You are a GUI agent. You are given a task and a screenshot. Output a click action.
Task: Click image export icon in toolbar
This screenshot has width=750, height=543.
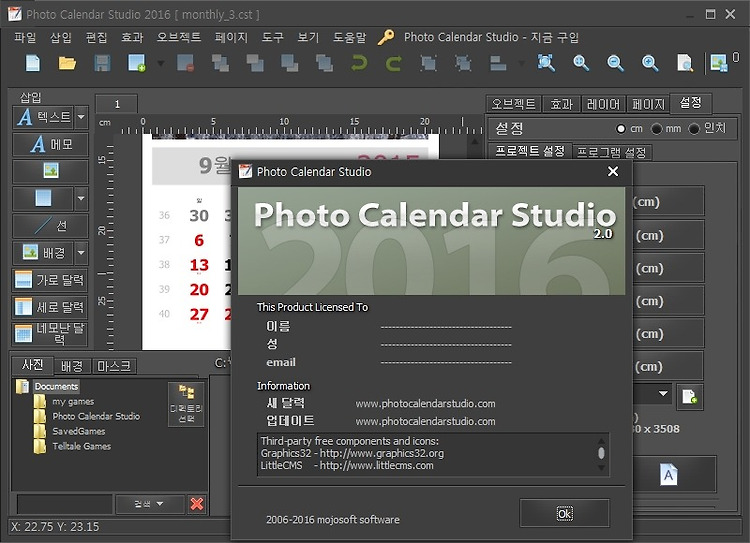pyautogui.click(x=719, y=63)
